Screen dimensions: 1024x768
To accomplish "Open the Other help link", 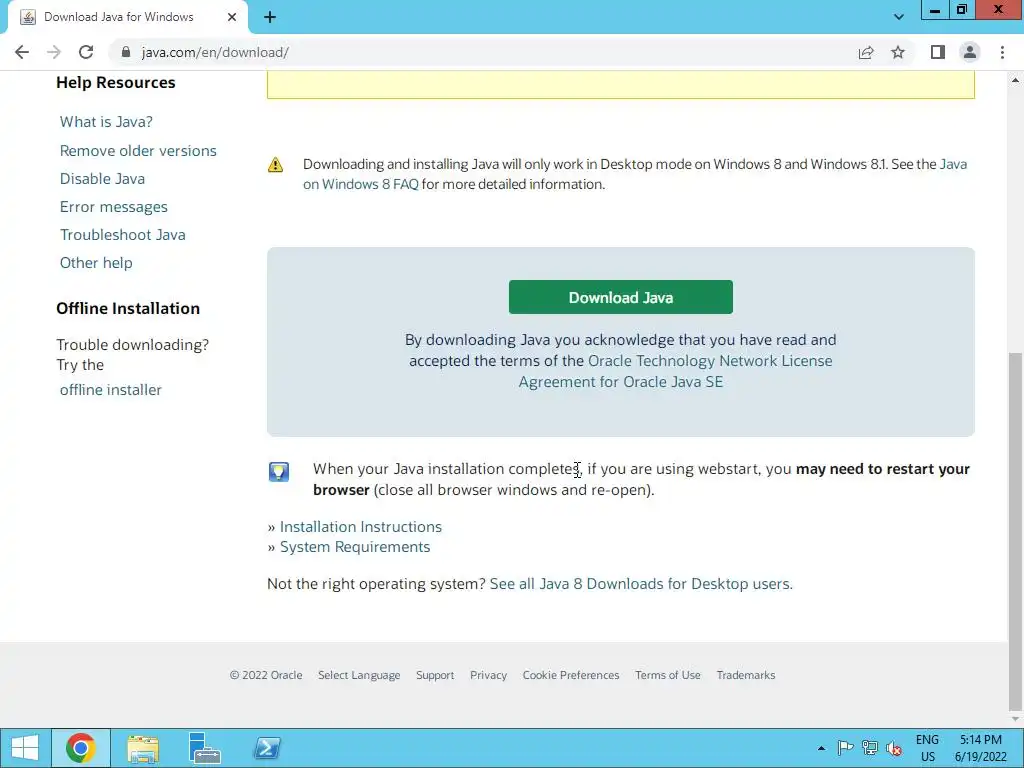I will (96, 263).
